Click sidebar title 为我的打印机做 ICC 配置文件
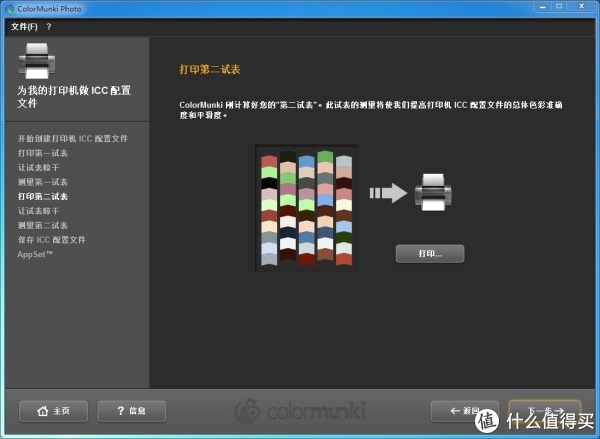The height and width of the screenshot is (439, 600). 74,96
